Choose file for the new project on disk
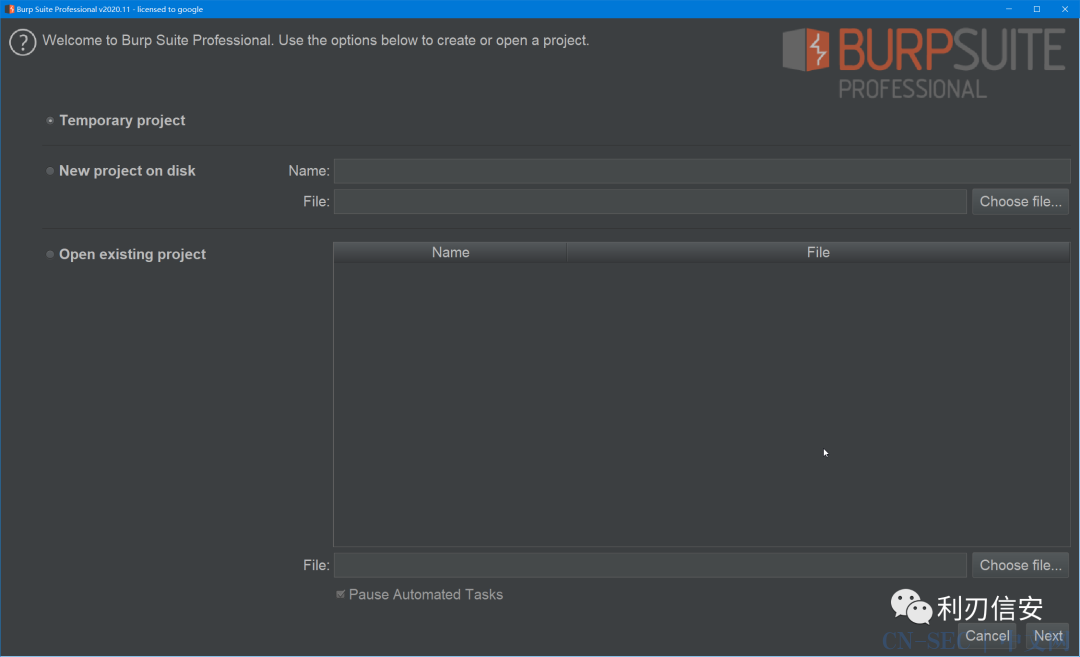This screenshot has width=1080, height=657. click(x=1020, y=202)
